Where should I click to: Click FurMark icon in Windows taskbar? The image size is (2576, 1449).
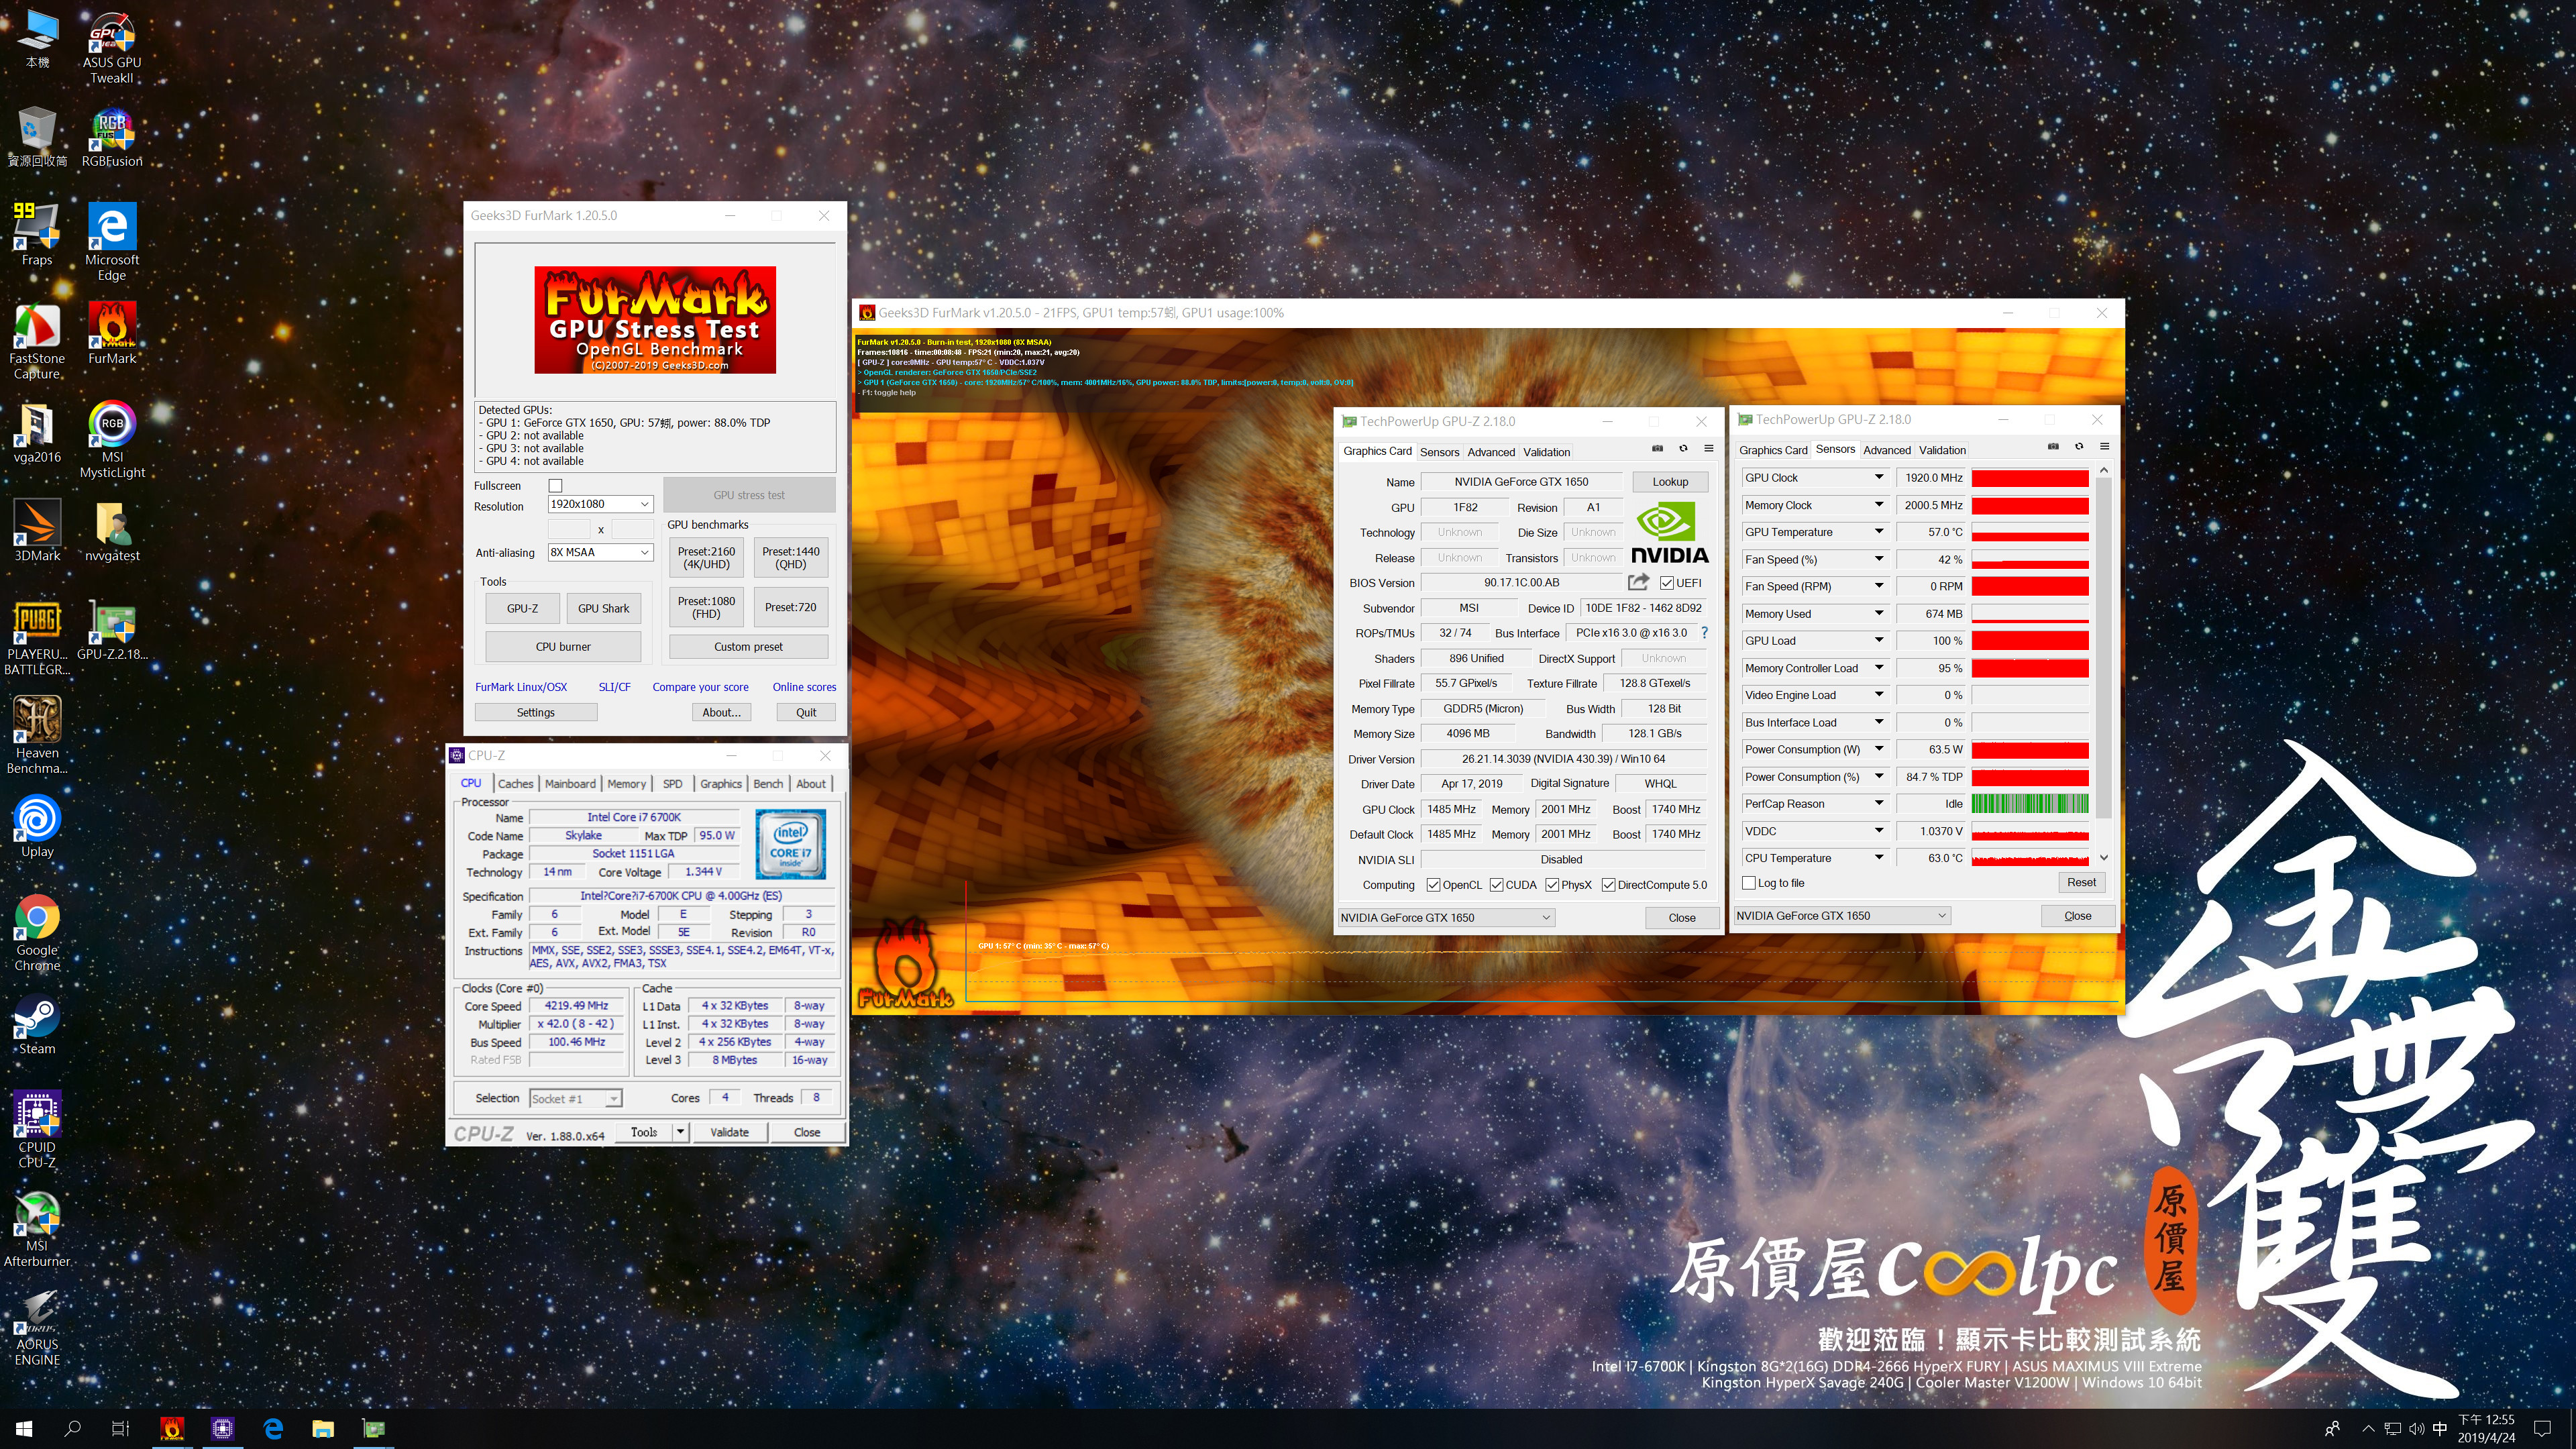point(172,1428)
